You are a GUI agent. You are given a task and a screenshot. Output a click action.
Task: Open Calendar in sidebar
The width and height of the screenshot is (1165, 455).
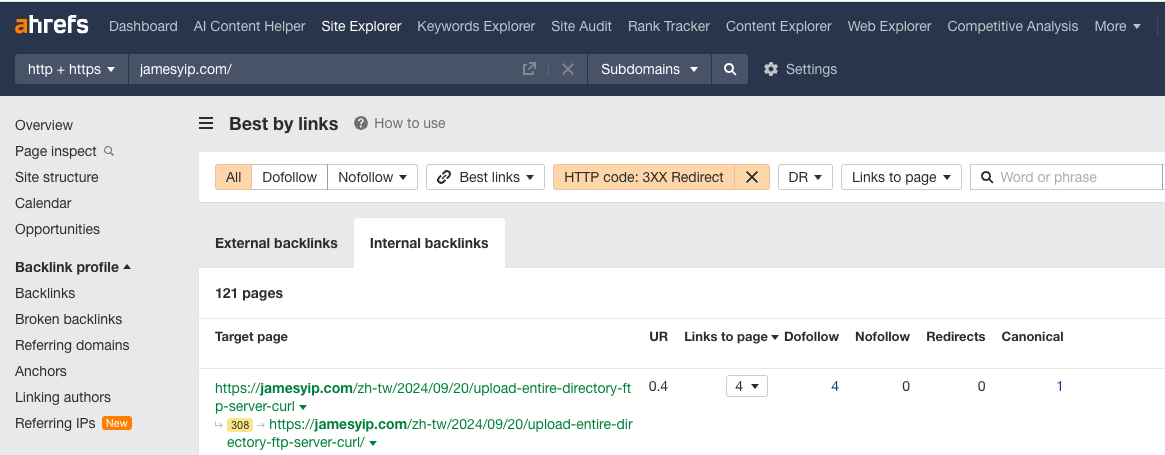point(43,203)
